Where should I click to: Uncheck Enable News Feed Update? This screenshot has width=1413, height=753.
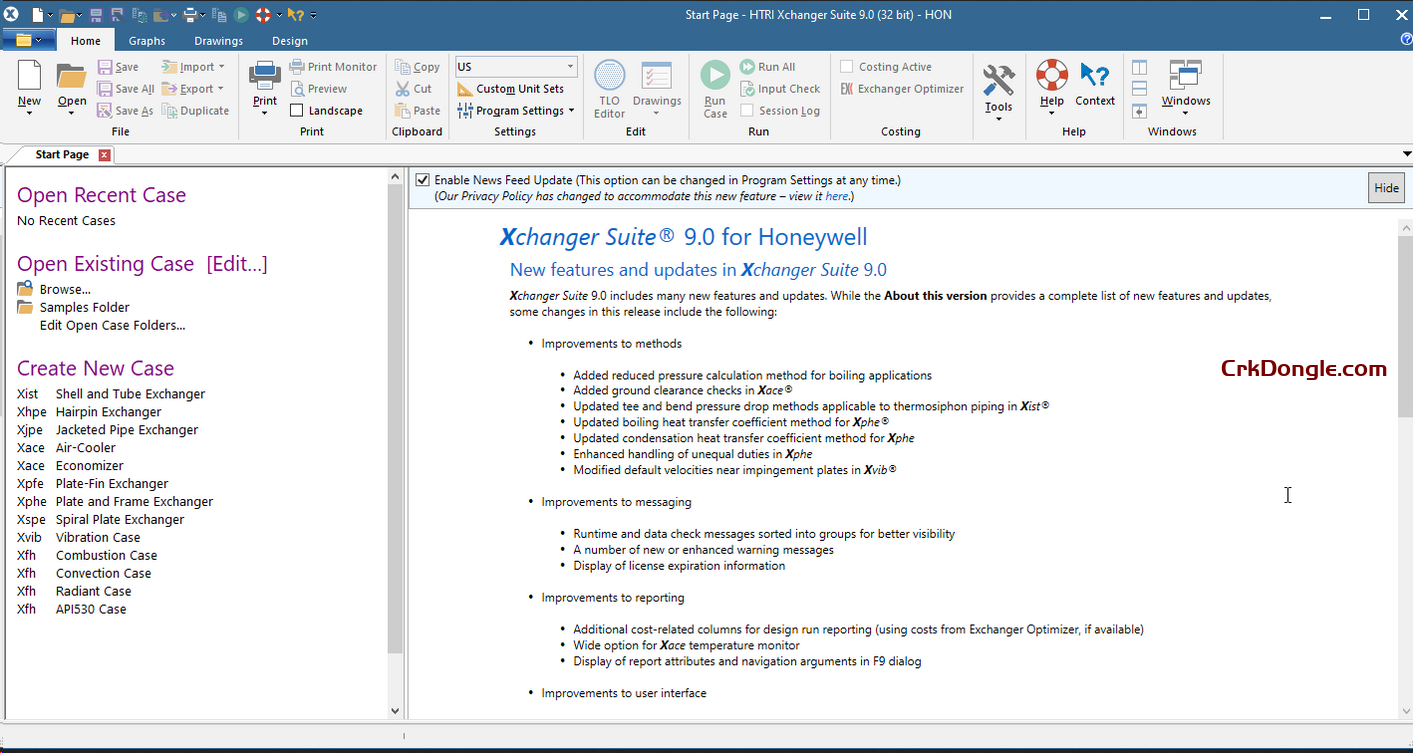pyautogui.click(x=423, y=180)
